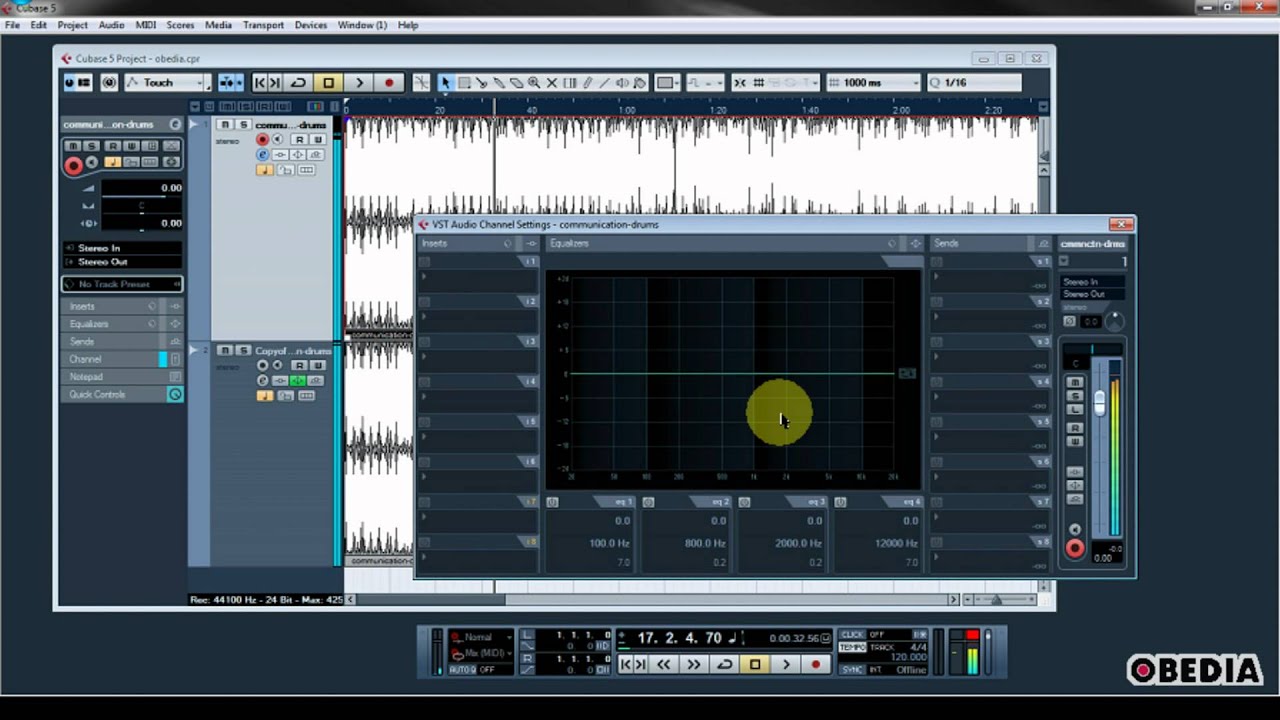Click the project horizontal scrollbar

[x=650, y=599]
